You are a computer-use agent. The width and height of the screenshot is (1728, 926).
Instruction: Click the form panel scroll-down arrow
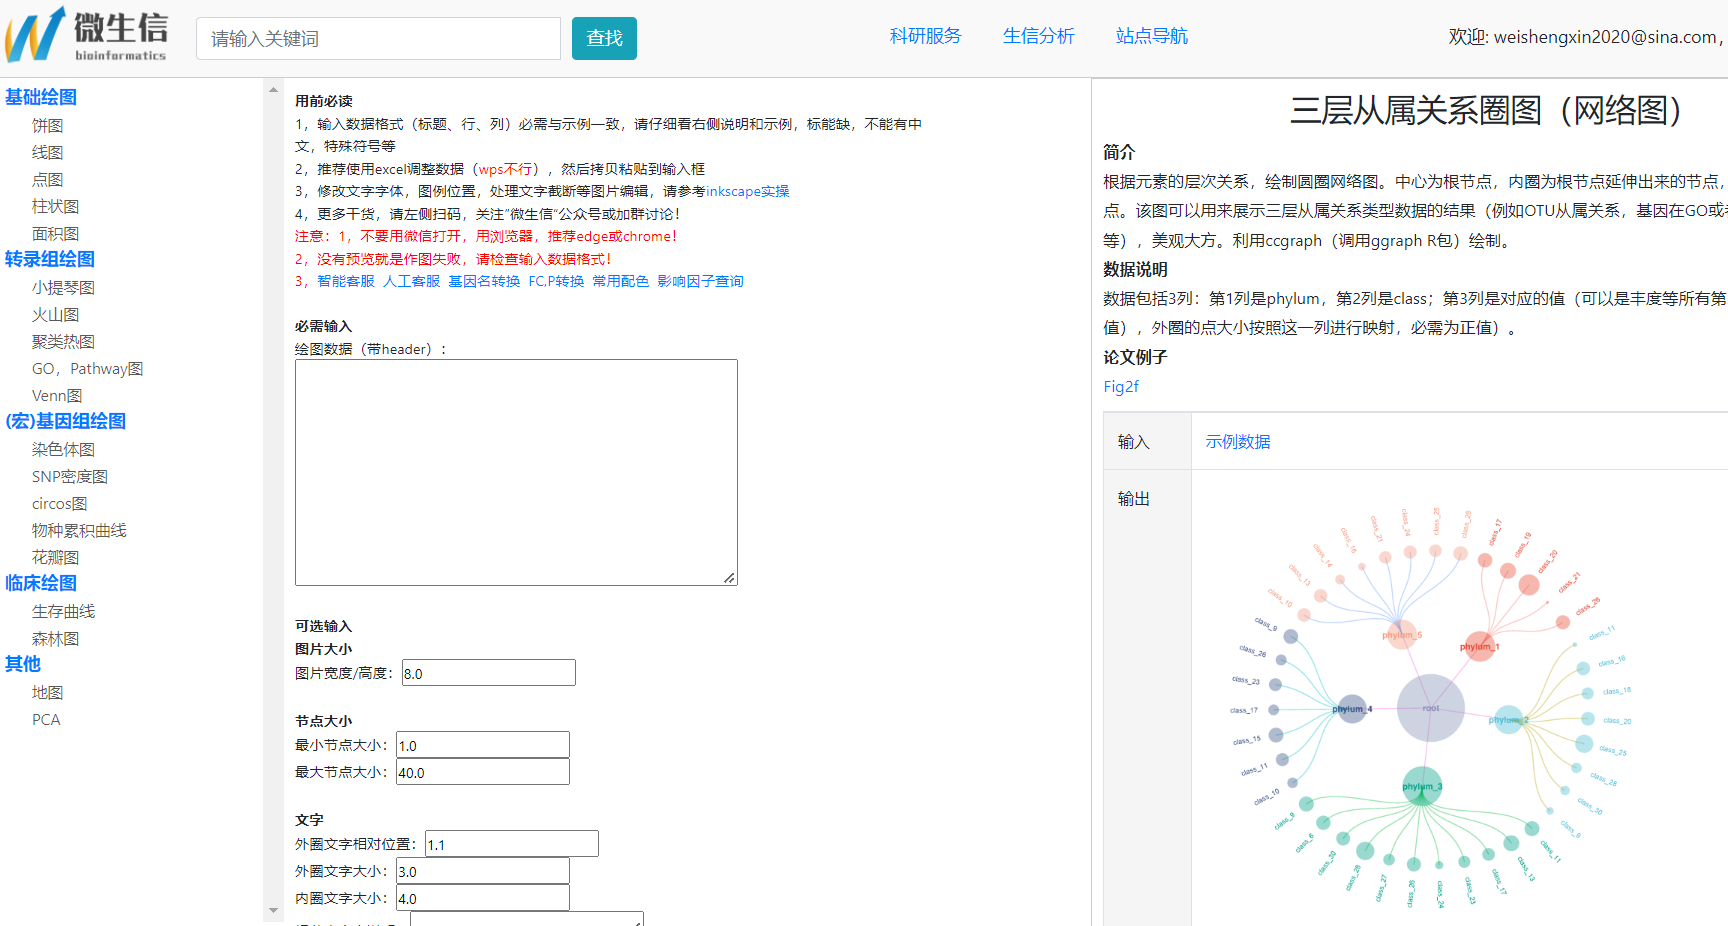pos(273,911)
